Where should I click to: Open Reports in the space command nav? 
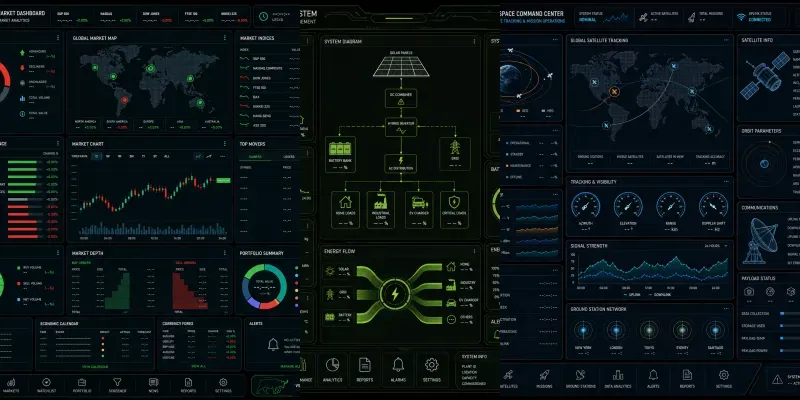coord(687,380)
